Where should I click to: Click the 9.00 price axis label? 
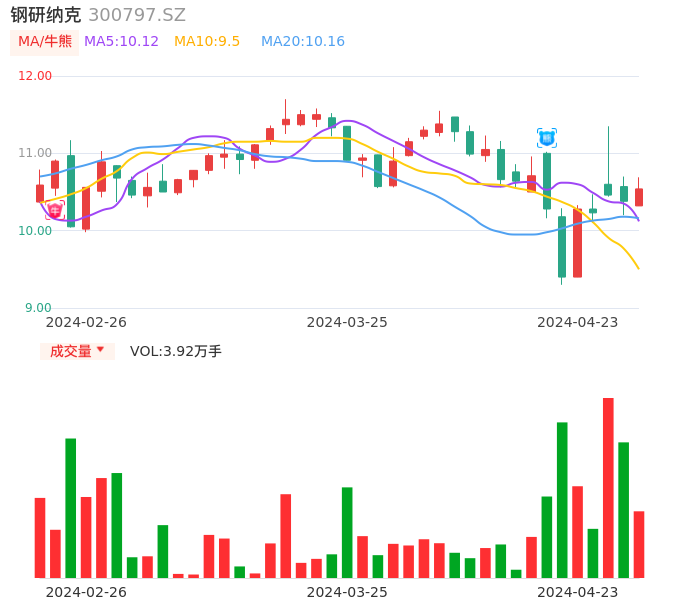point(38,308)
